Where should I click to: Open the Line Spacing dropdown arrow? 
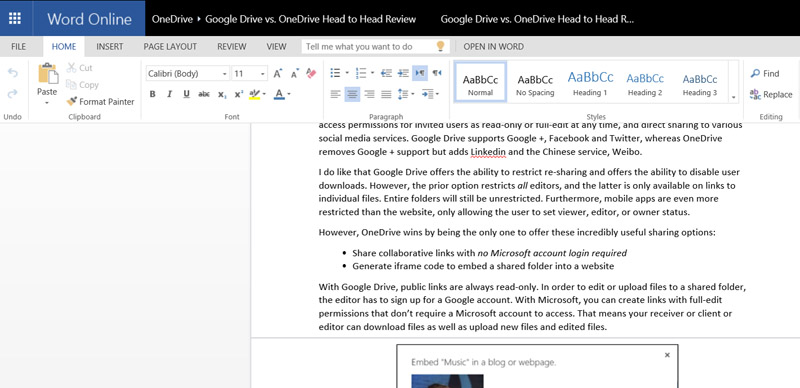413,94
